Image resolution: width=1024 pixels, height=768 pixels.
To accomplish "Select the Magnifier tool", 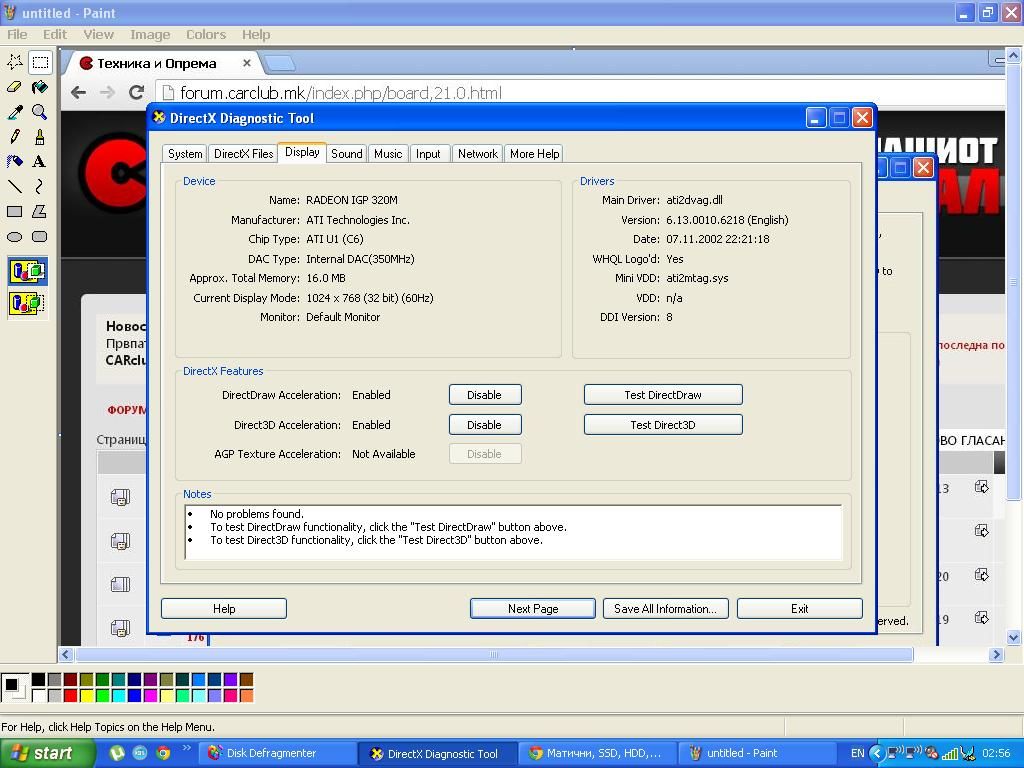I will pyautogui.click(x=40, y=112).
